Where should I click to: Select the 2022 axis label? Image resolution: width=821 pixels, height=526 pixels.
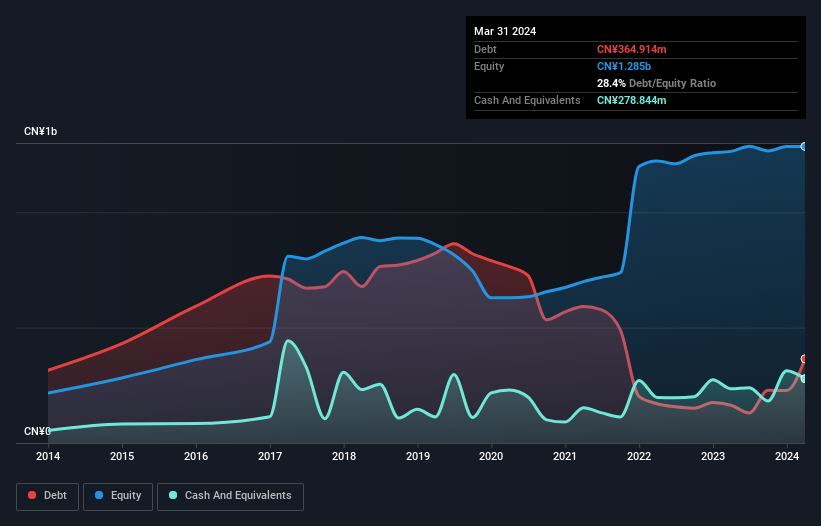click(639, 456)
